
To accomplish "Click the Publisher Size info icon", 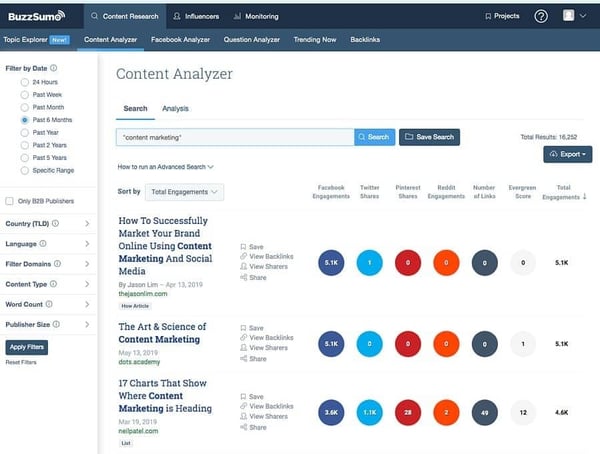I will coord(56,324).
